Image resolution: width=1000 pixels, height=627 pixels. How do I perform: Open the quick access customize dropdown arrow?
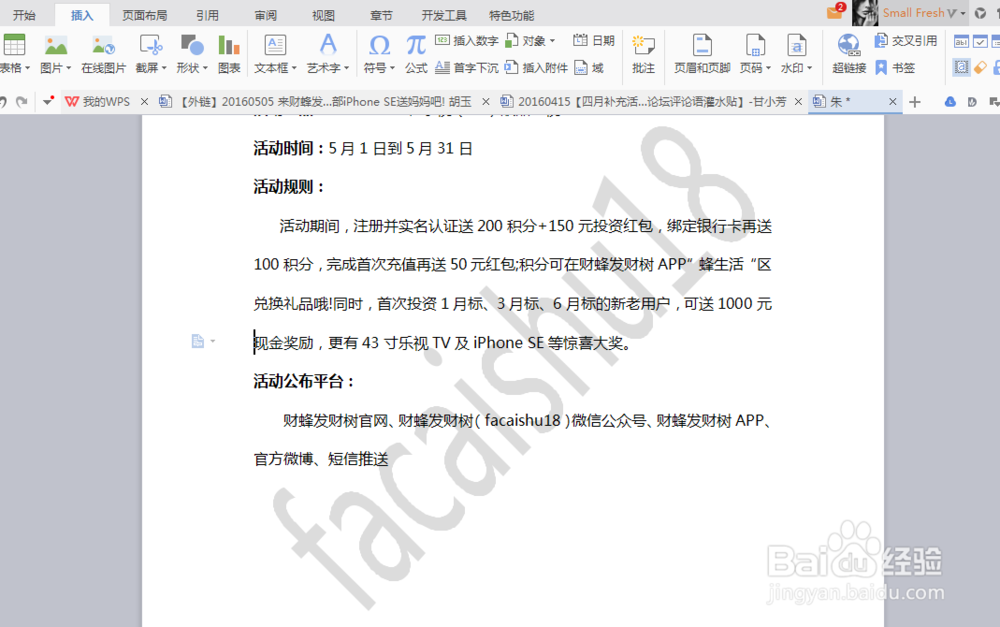point(48,101)
